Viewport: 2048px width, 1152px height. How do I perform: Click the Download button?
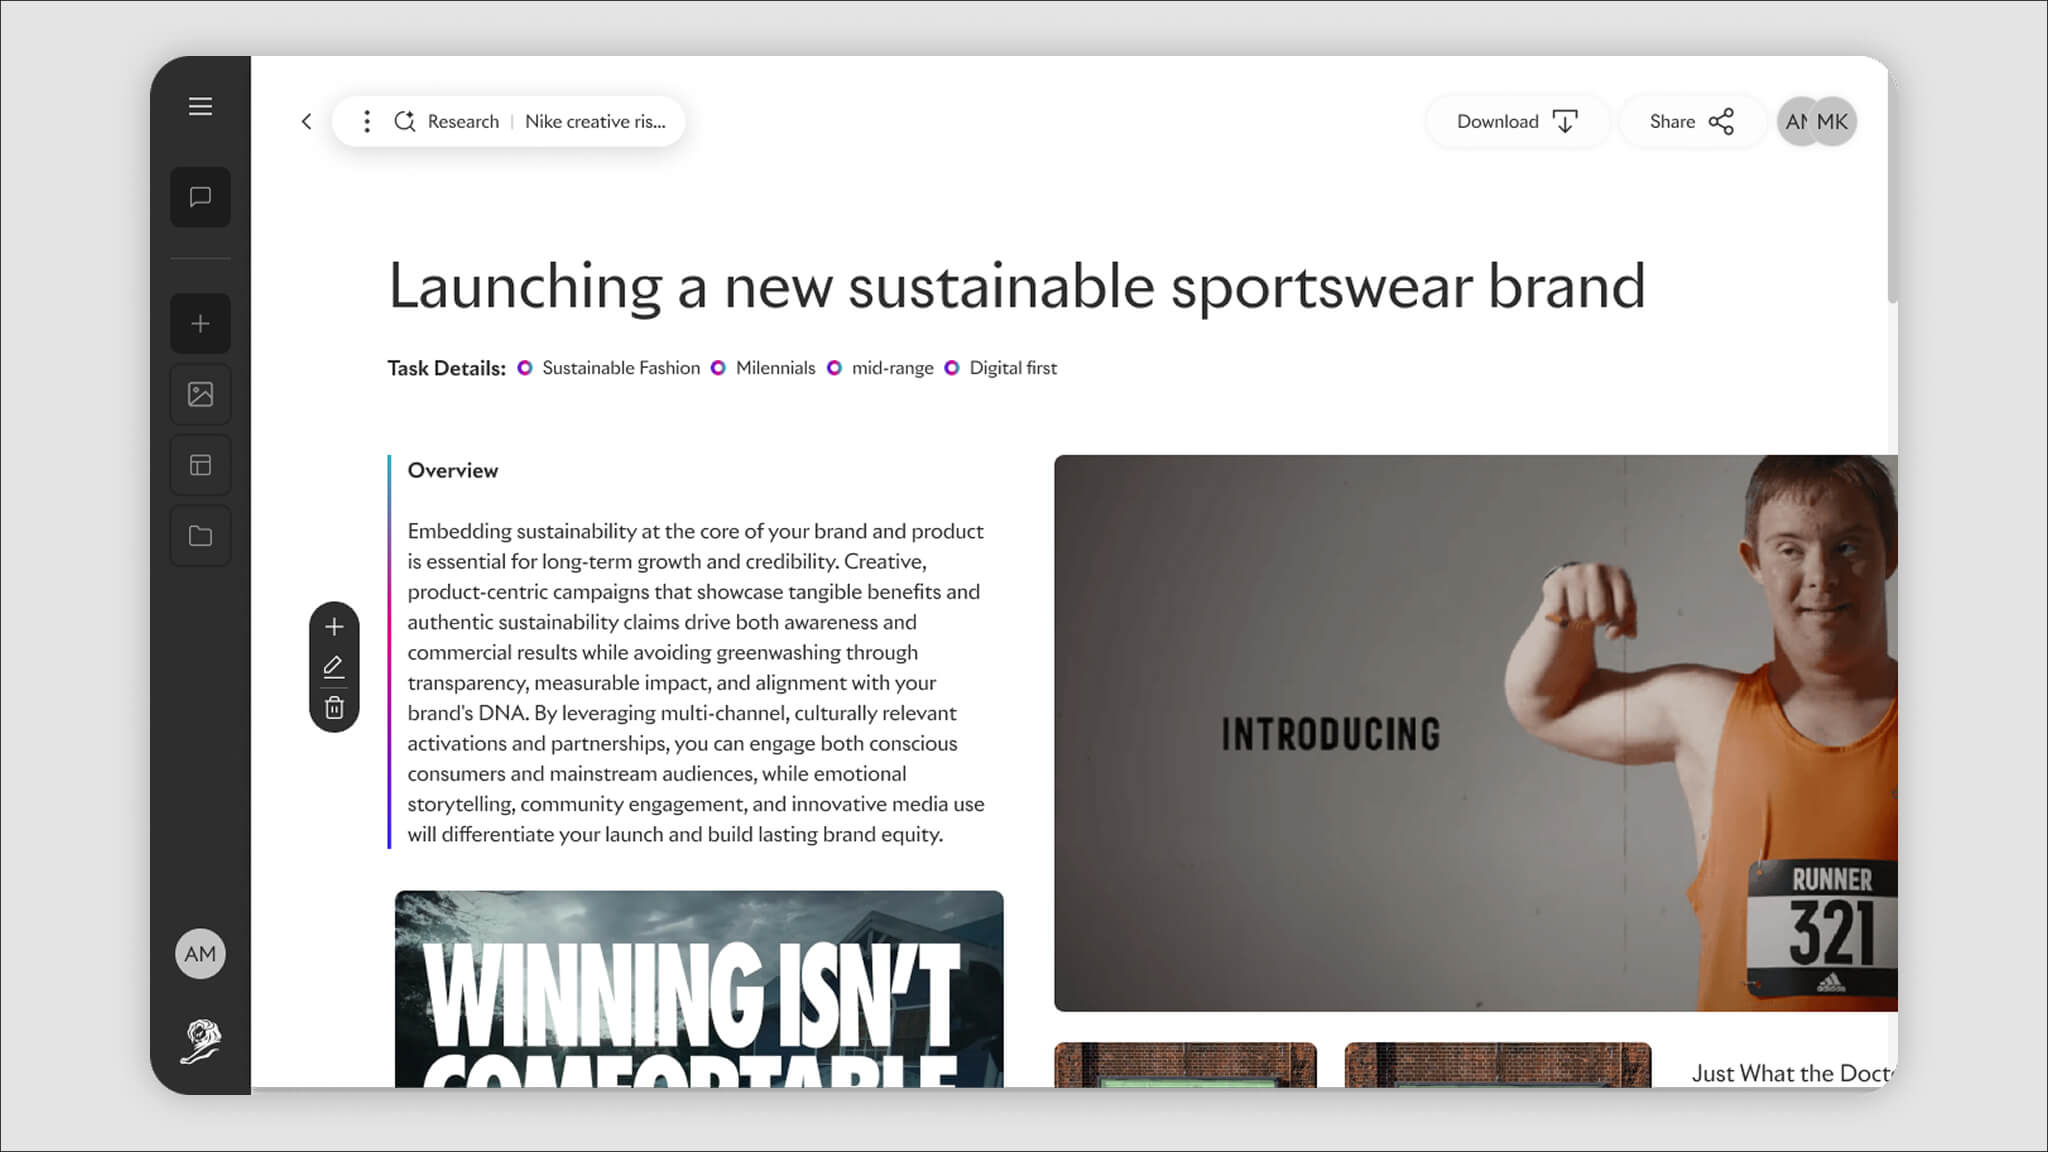click(x=1517, y=121)
